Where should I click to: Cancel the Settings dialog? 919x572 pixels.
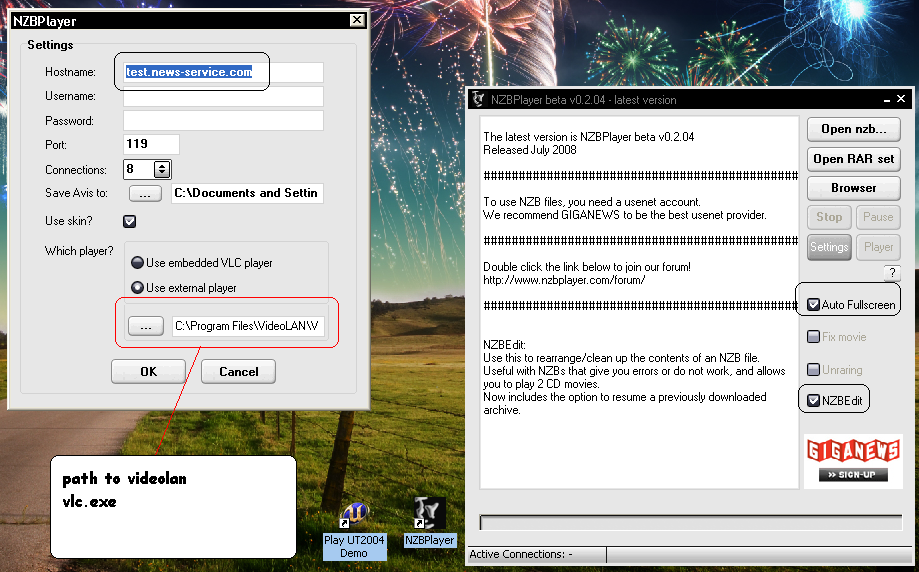click(x=238, y=371)
